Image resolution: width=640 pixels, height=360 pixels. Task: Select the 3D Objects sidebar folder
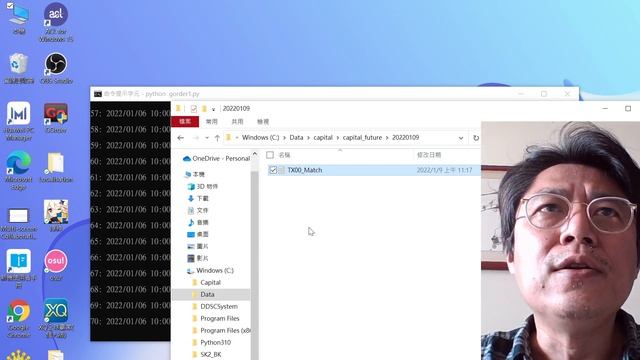point(203,187)
